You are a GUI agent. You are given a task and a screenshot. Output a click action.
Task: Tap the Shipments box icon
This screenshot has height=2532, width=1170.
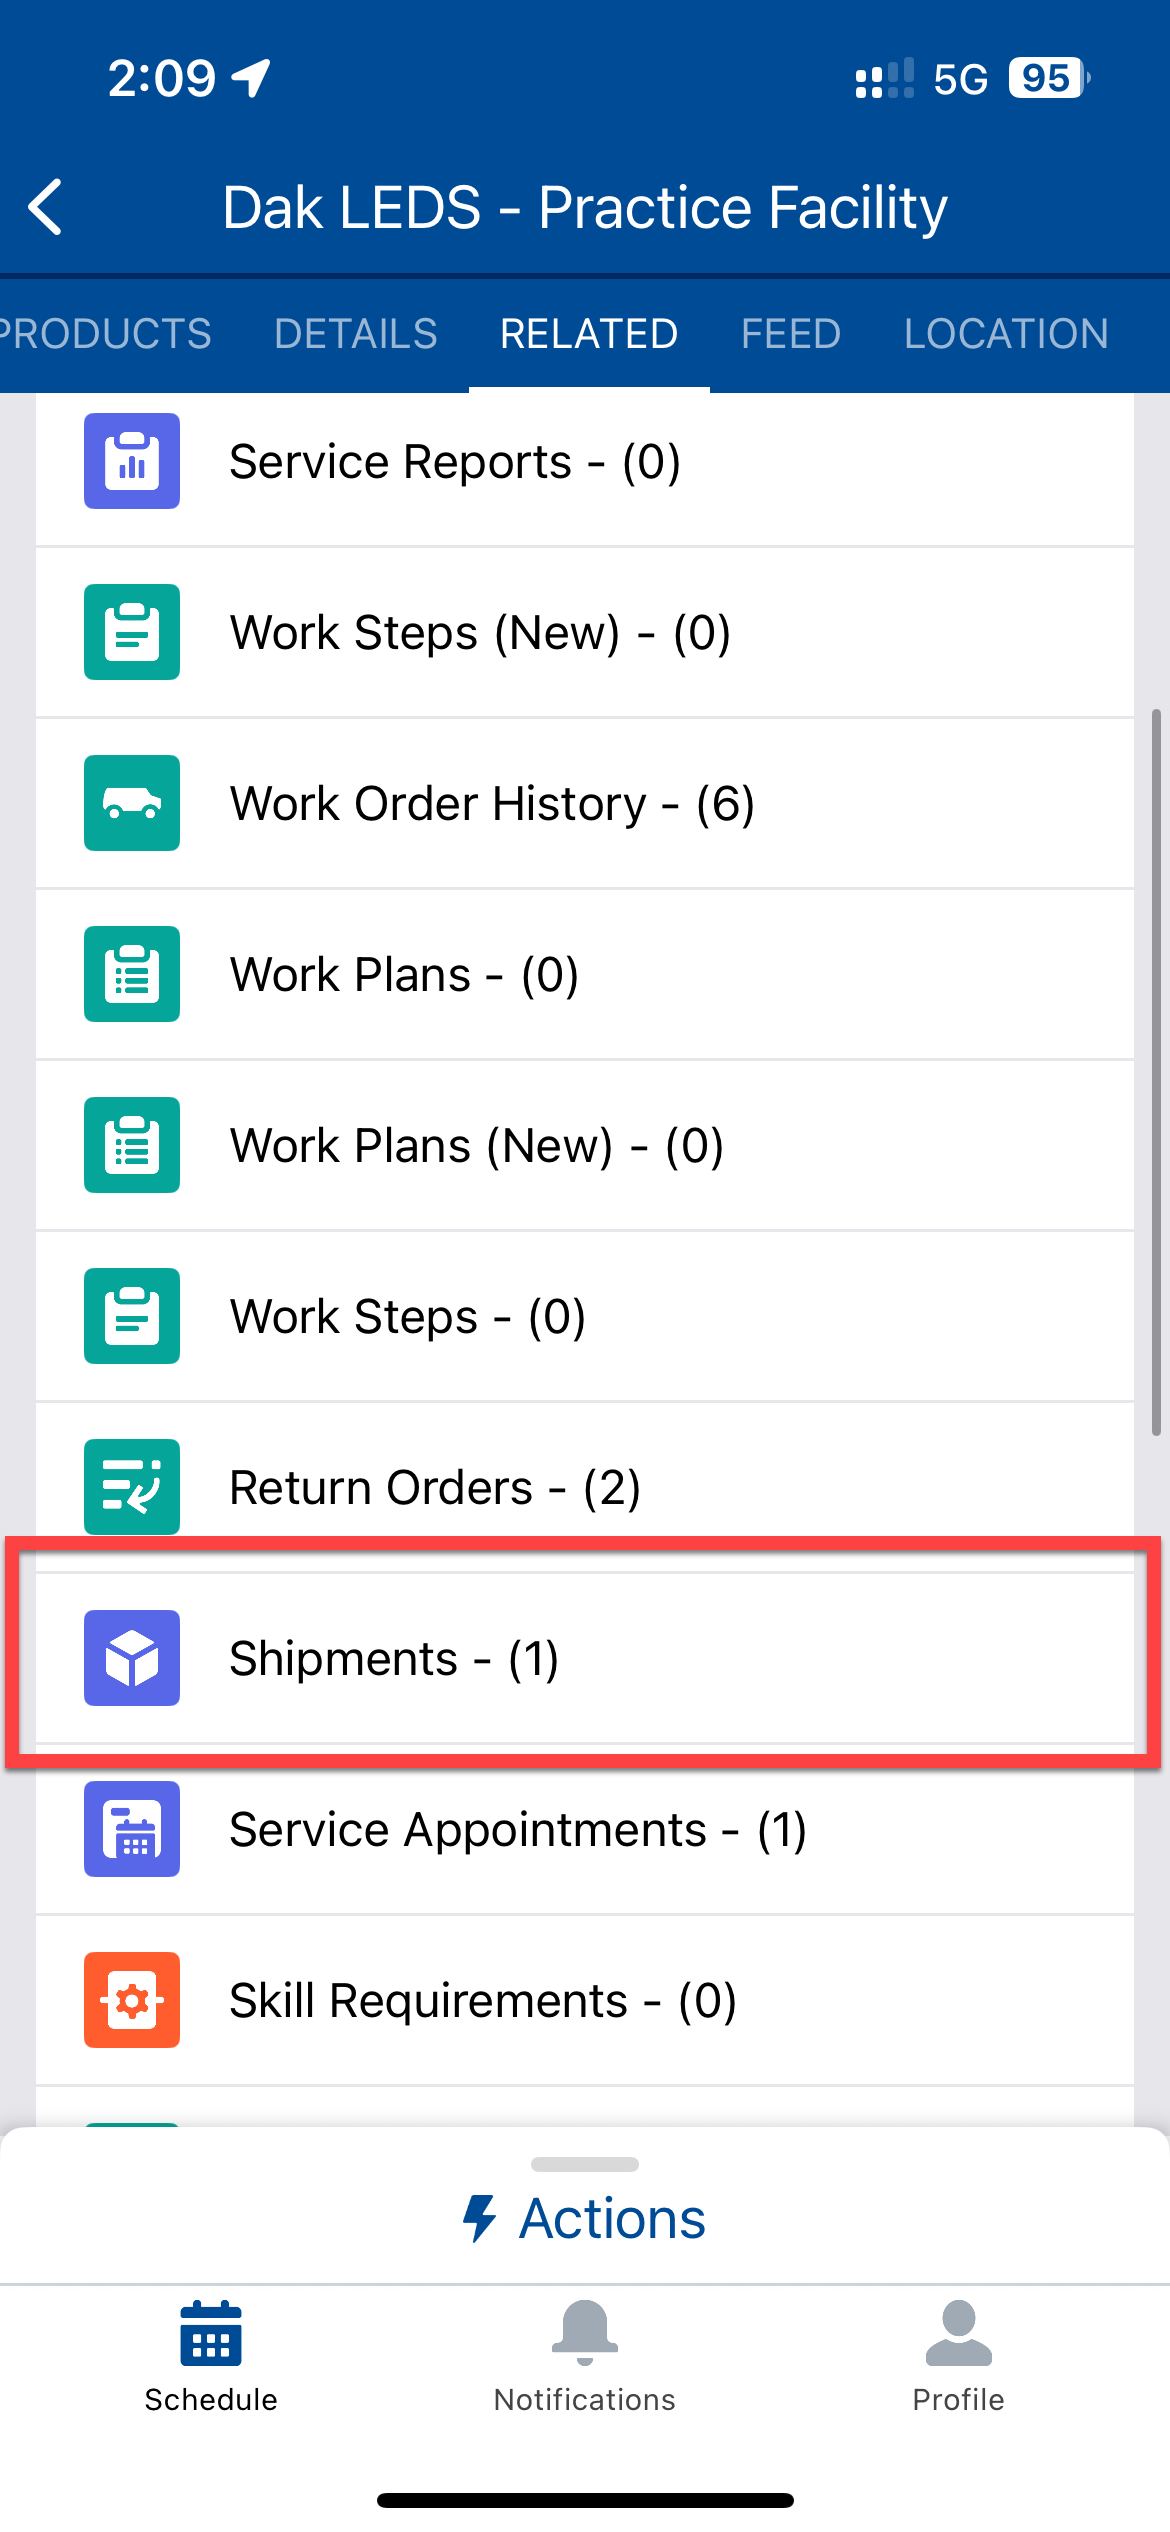tap(132, 1658)
